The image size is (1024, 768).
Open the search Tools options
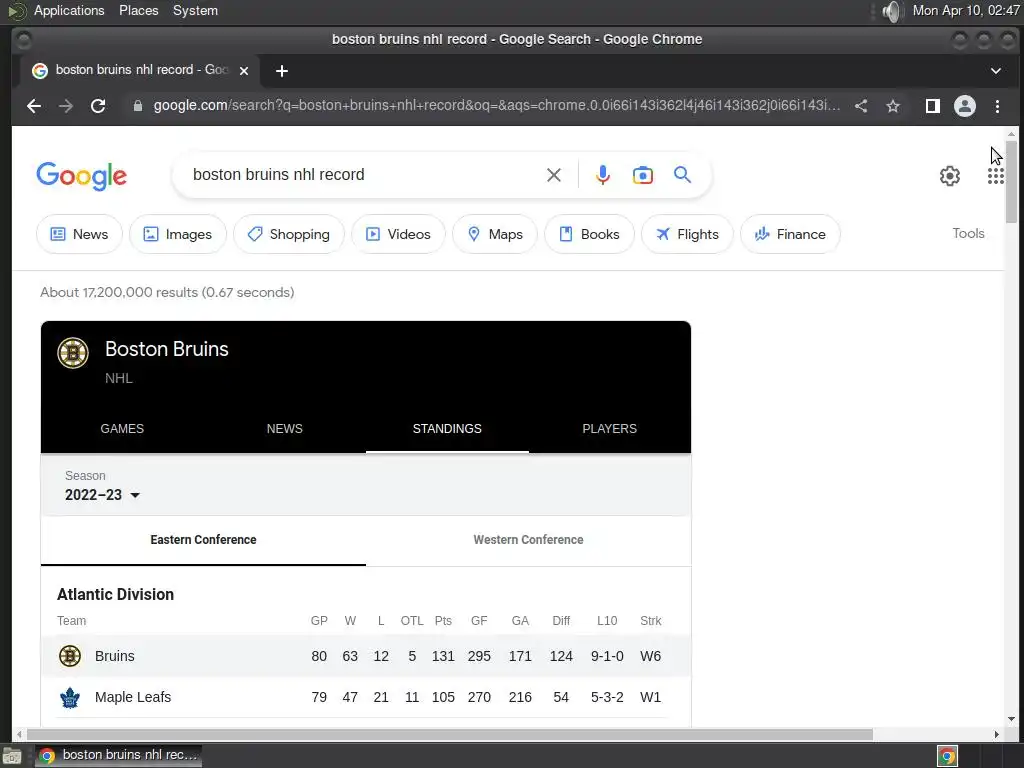tap(968, 233)
